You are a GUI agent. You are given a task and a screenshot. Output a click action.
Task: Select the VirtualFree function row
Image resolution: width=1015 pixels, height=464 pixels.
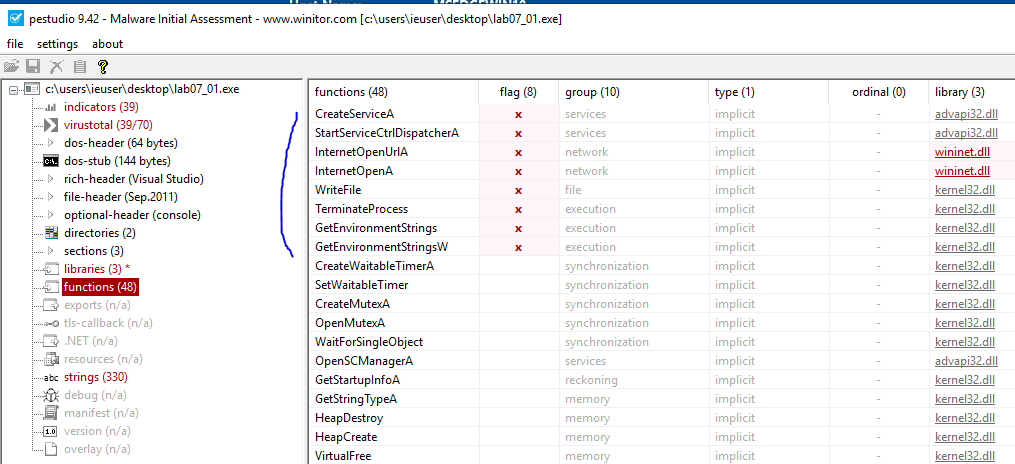pyautogui.click(x=662, y=456)
